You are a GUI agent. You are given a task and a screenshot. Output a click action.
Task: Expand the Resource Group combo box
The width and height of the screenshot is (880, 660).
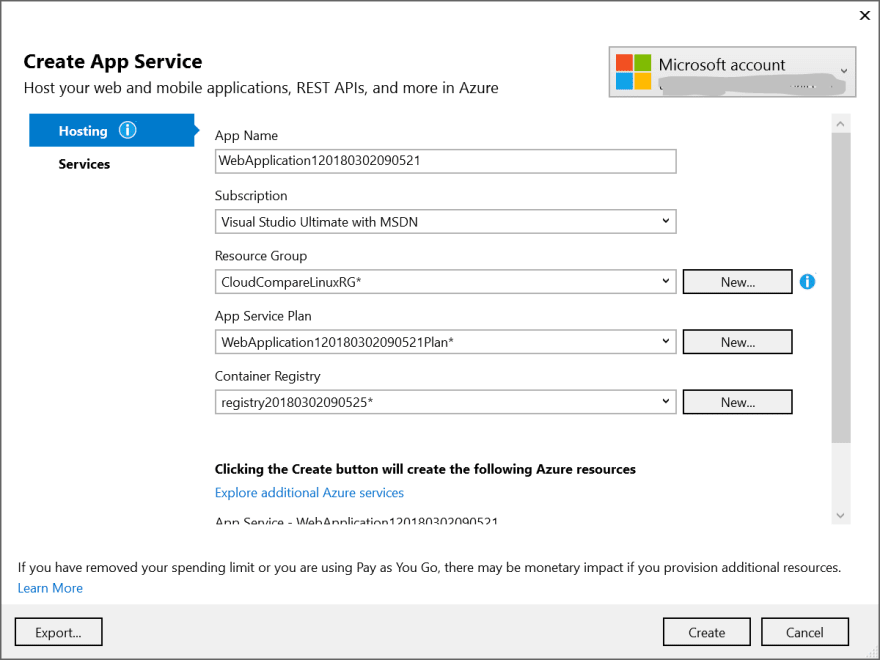click(x=446, y=282)
